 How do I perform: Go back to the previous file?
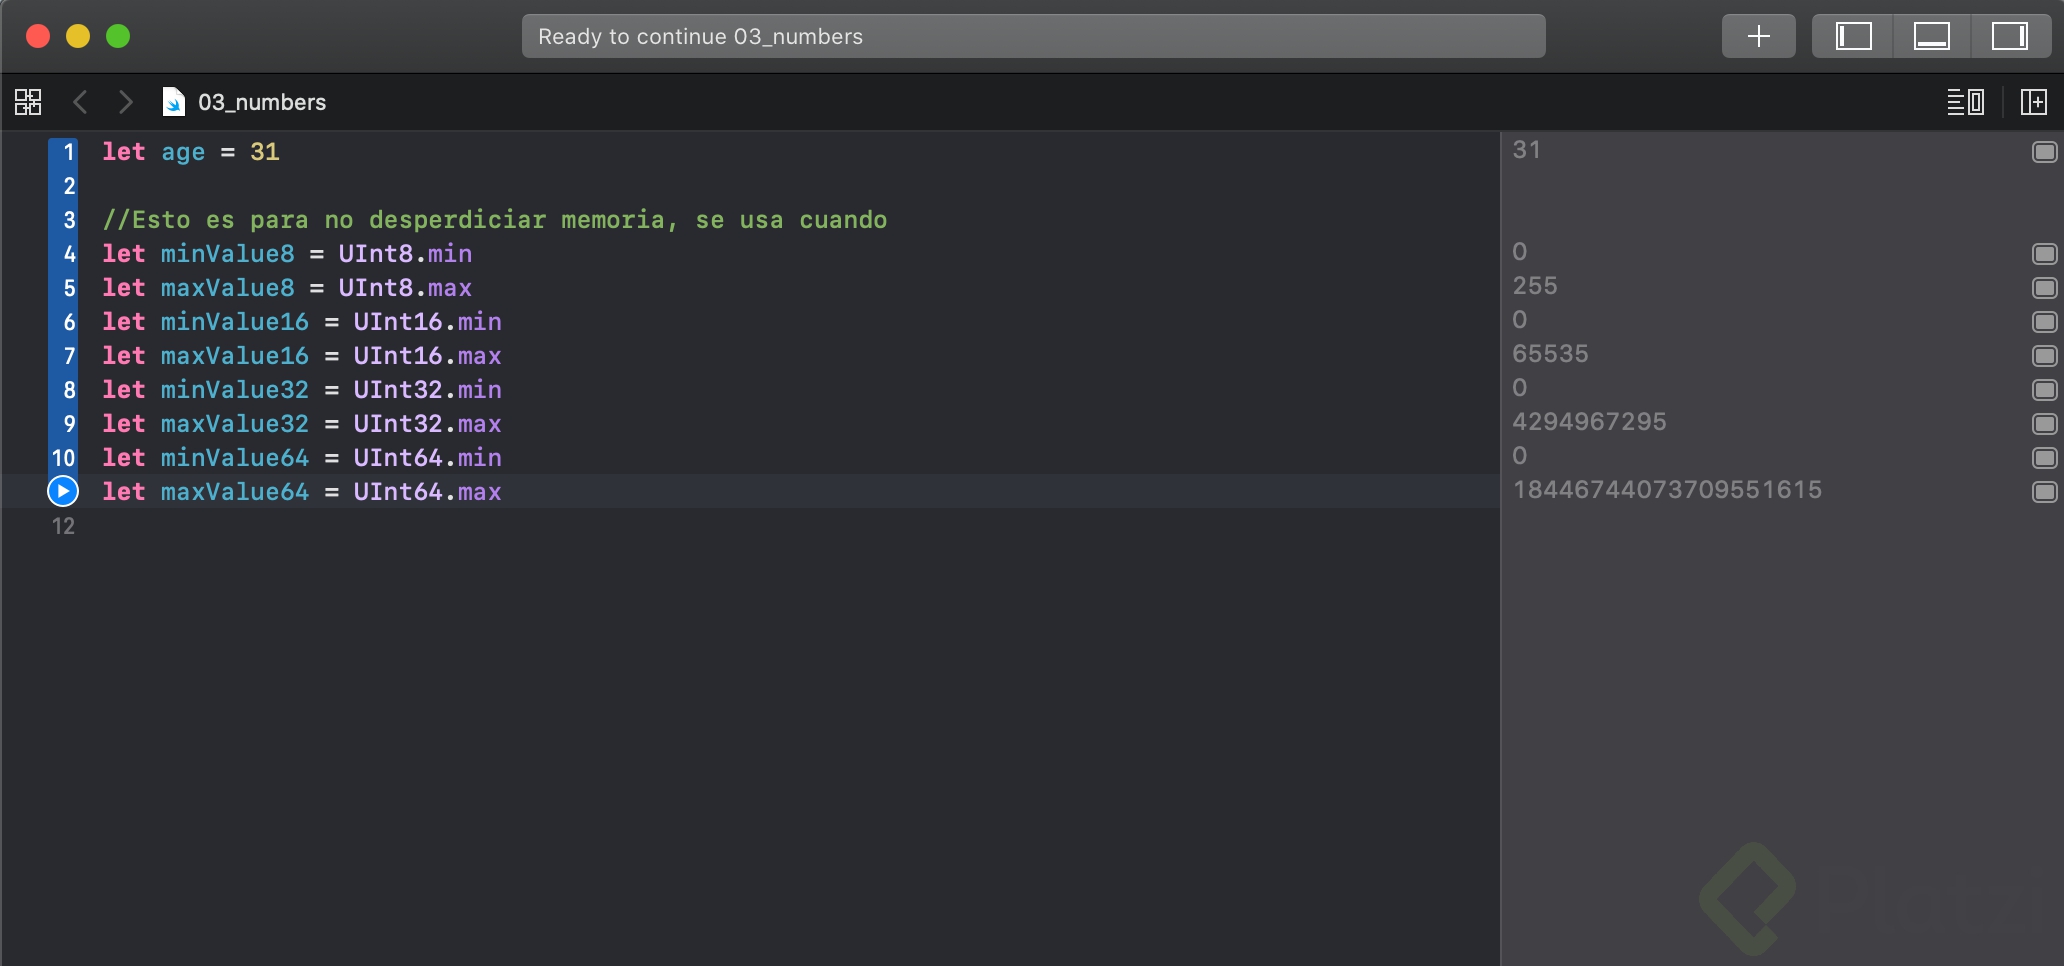[x=81, y=102]
